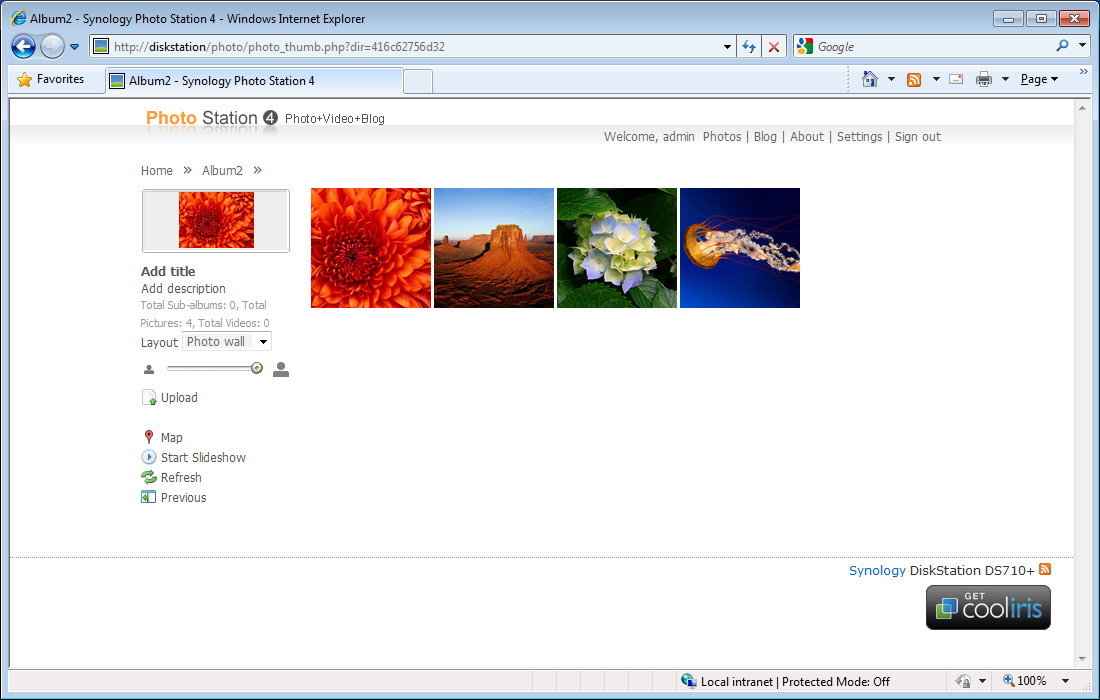Click the browser Back arrow button
Image resolution: width=1100 pixels, height=700 pixels.
23,47
